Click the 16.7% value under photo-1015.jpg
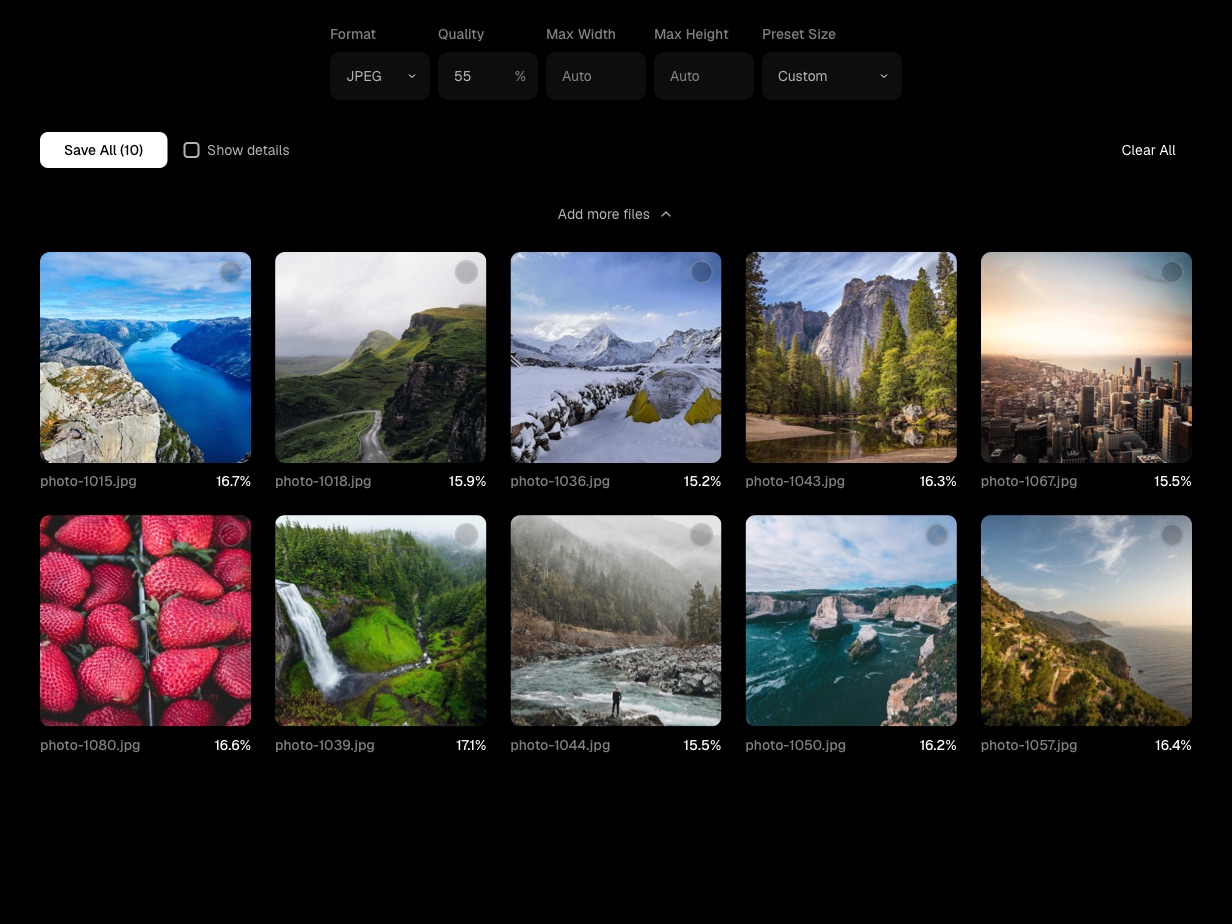Screen dimensions: 1232x924 pyautogui.click(x=233, y=481)
